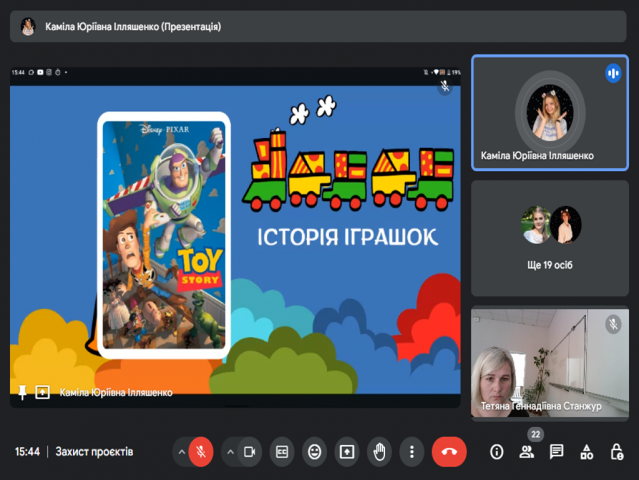This screenshot has width=639, height=480.
Task: Open meeting details info icon
Action: [x=496, y=451]
